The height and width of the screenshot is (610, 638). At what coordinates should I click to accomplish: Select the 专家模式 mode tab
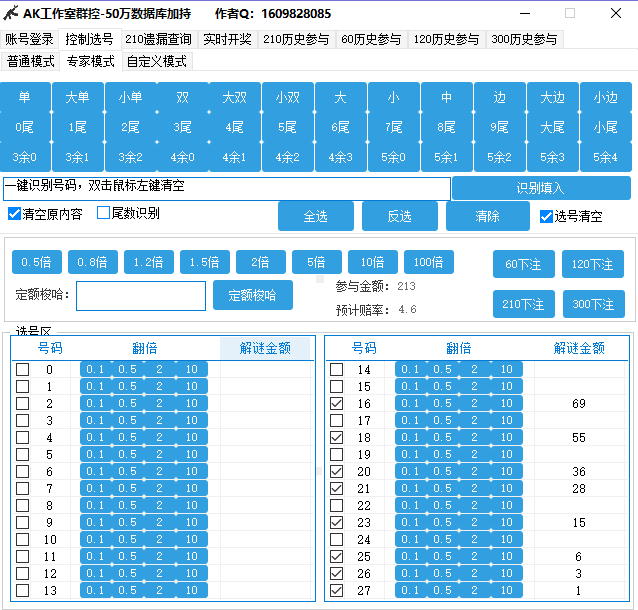(91, 61)
